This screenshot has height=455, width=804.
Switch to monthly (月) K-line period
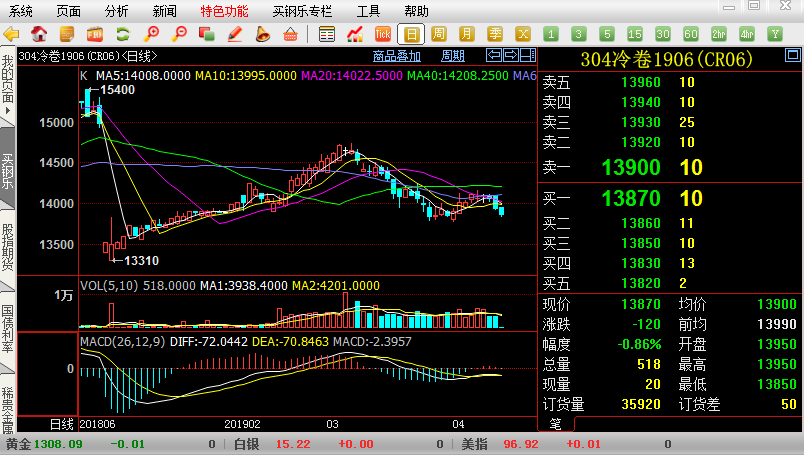467,34
